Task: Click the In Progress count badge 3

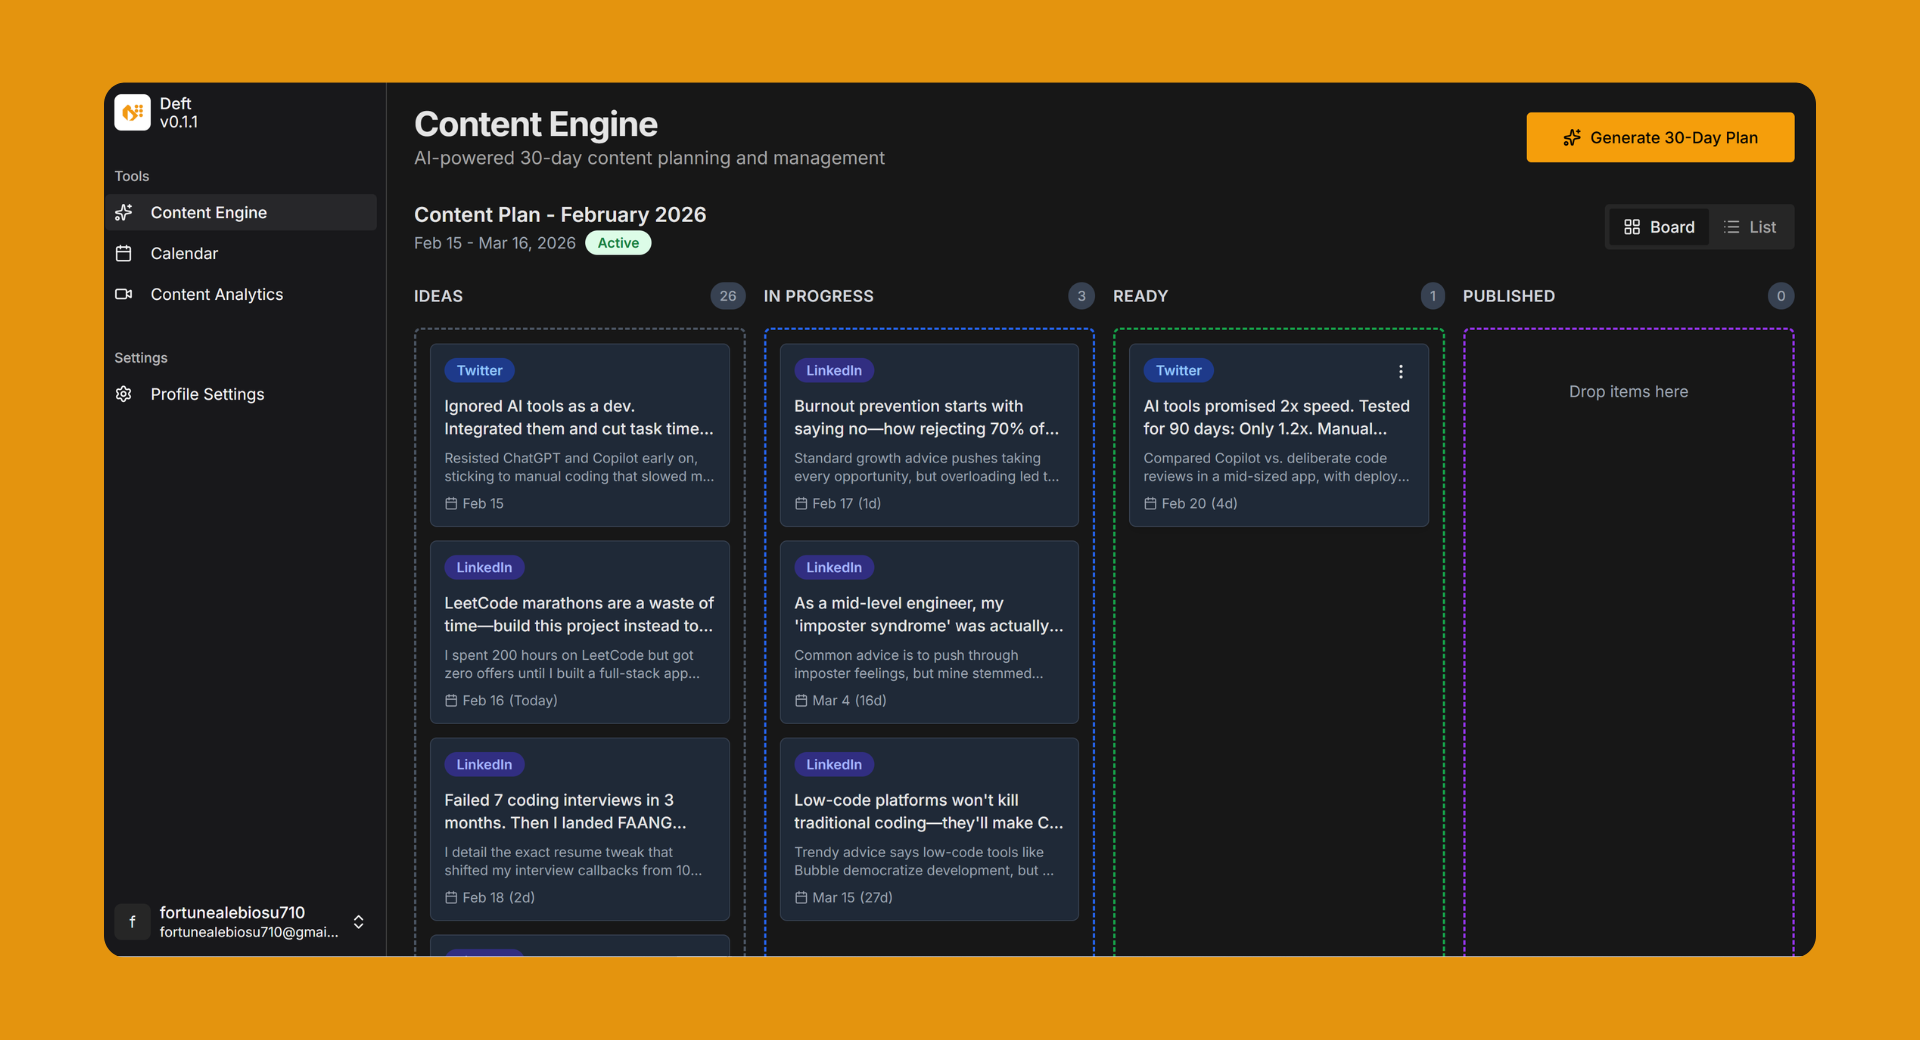Action: (1081, 296)
